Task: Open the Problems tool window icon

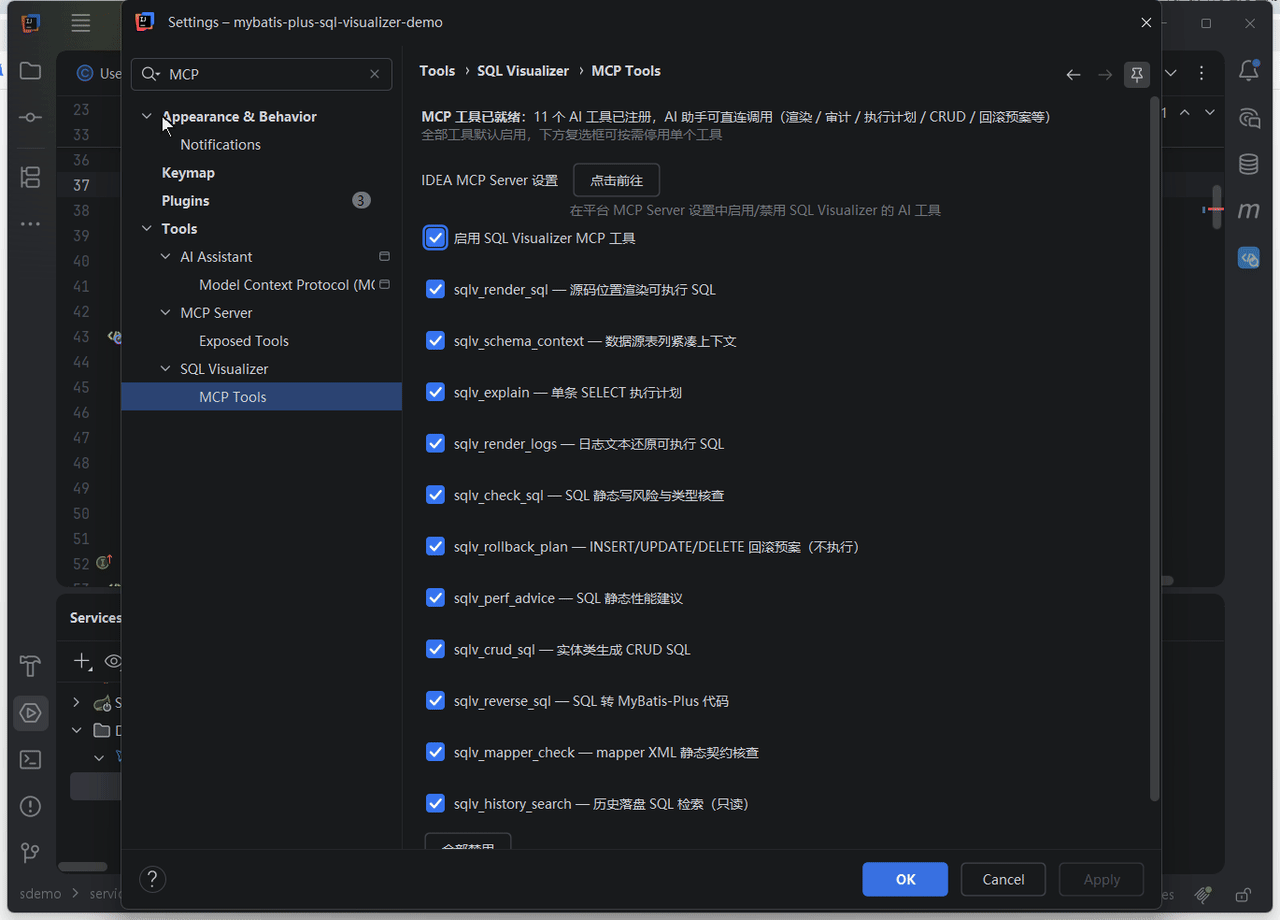Action: pos(30,806)
